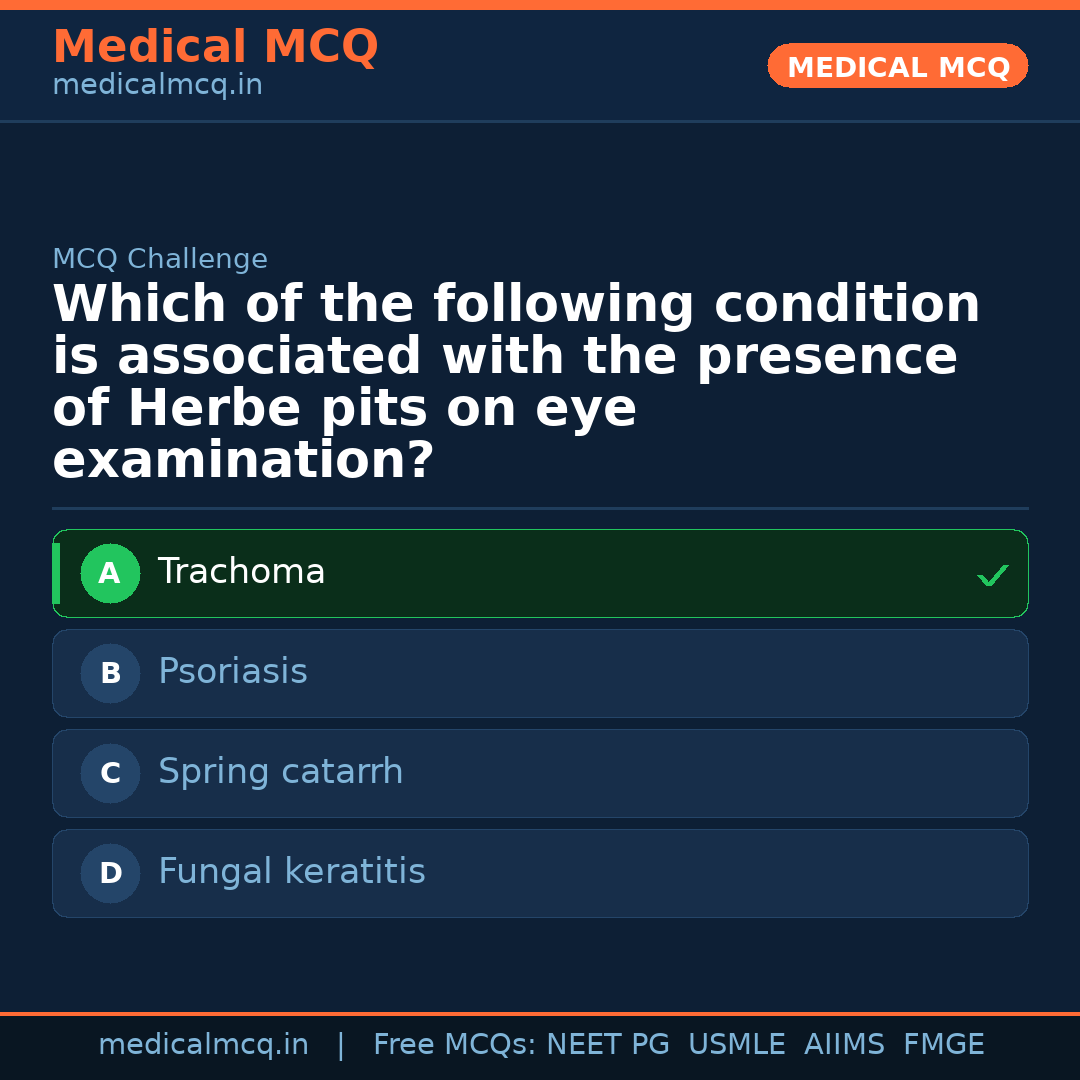Click the MCQ Challenge label icon area

[160, 258]
